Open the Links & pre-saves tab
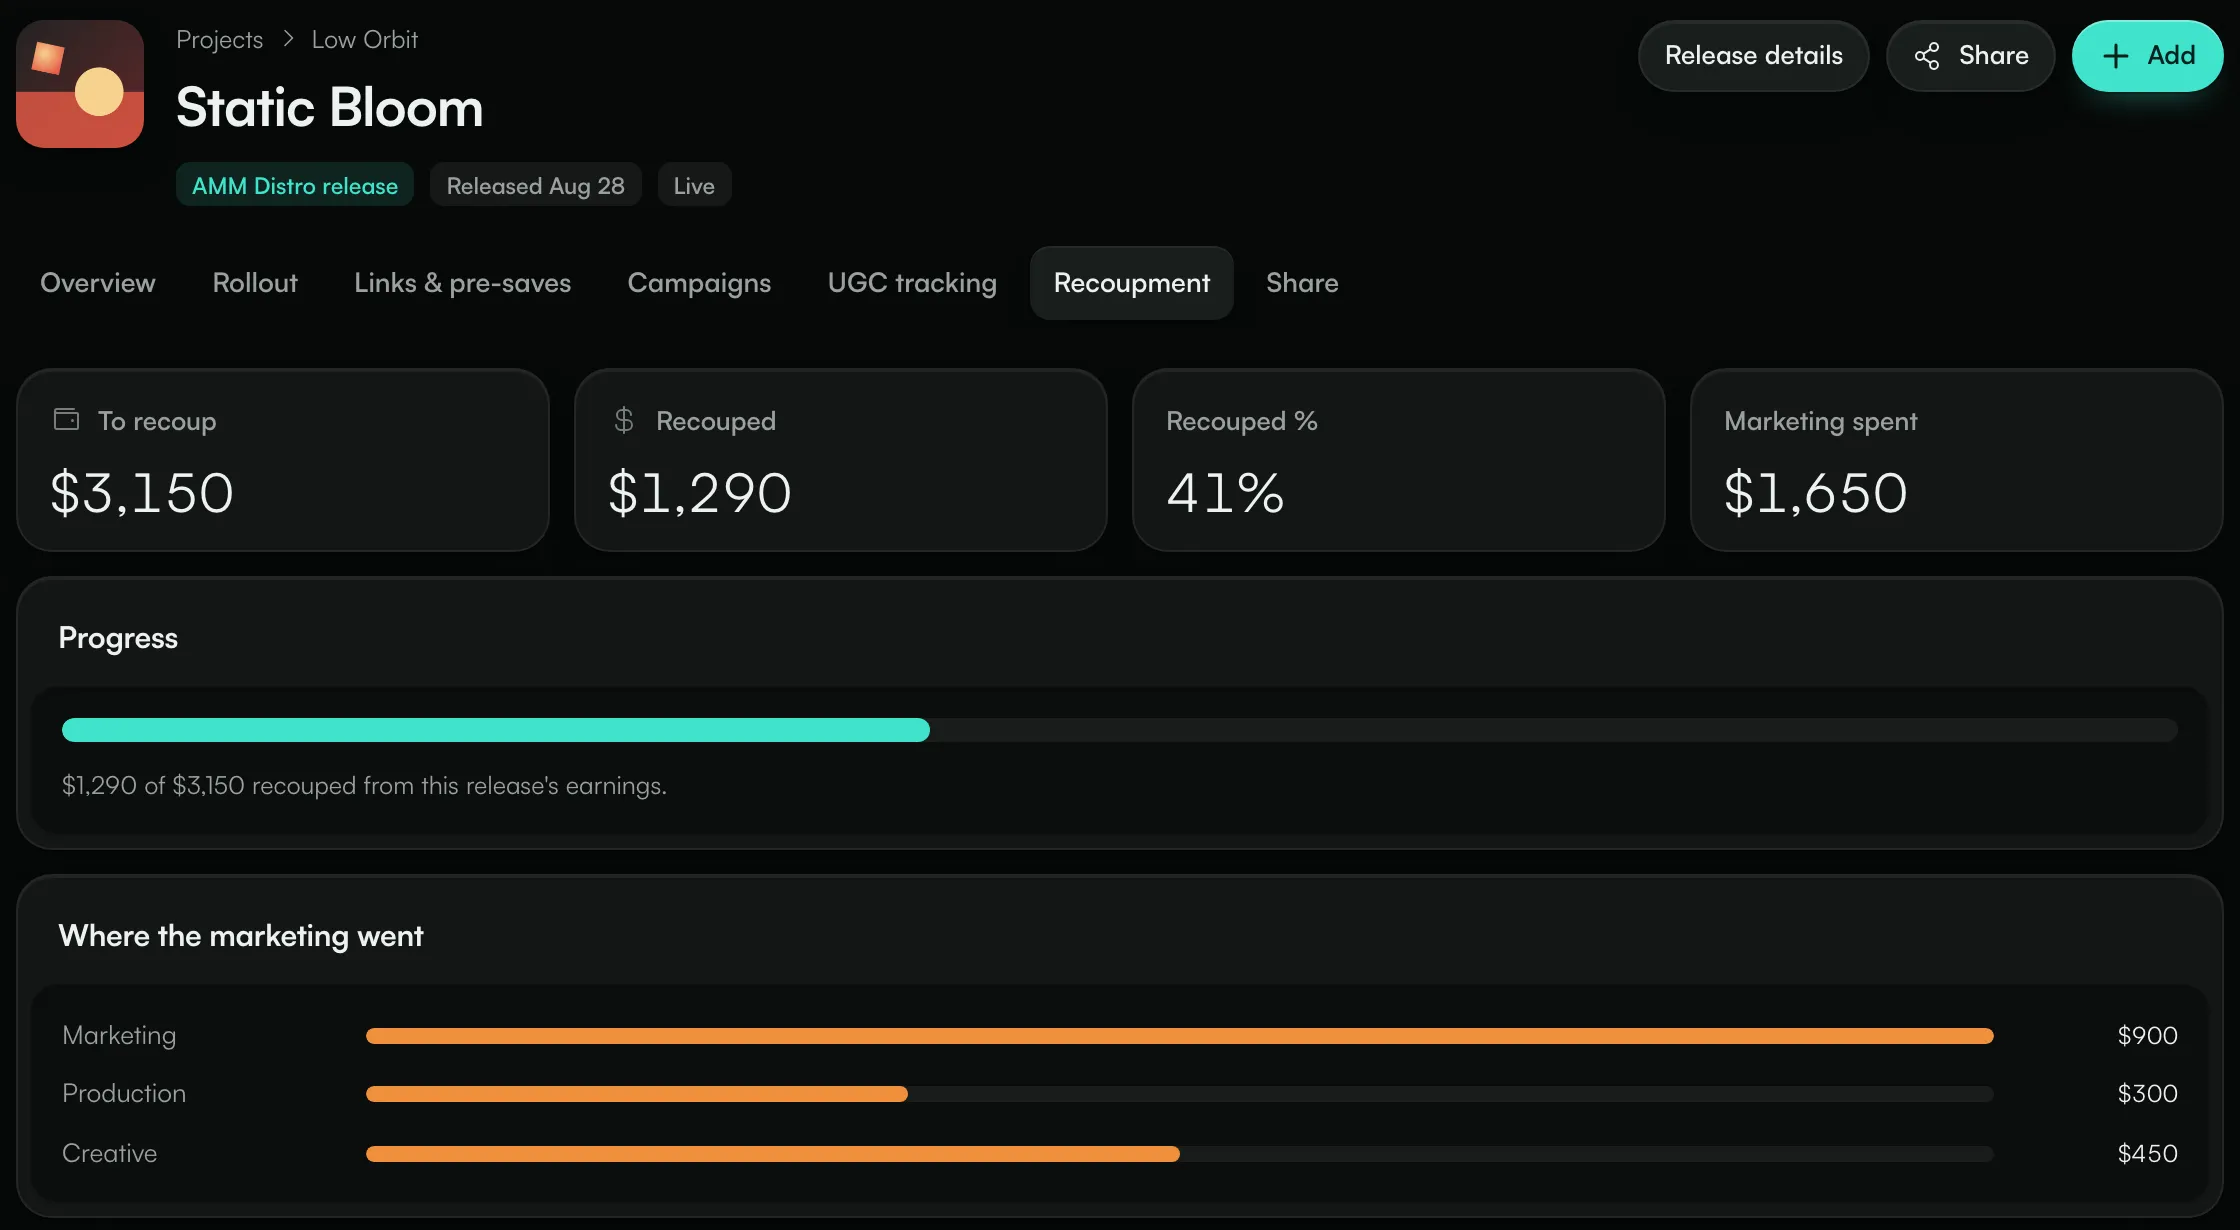Image resolution: width=2240 pixels, height=1230 pixels. click(462, 283)
